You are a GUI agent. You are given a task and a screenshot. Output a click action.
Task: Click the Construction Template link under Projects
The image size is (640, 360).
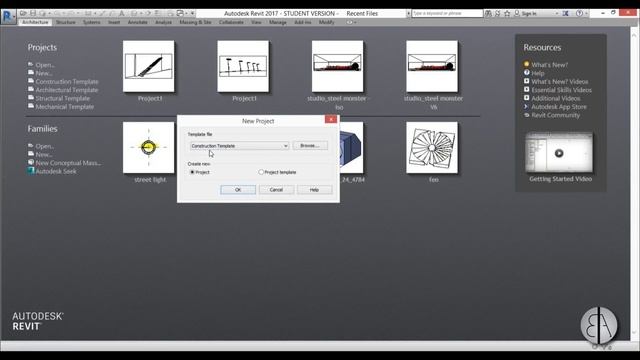click(67, 82)
